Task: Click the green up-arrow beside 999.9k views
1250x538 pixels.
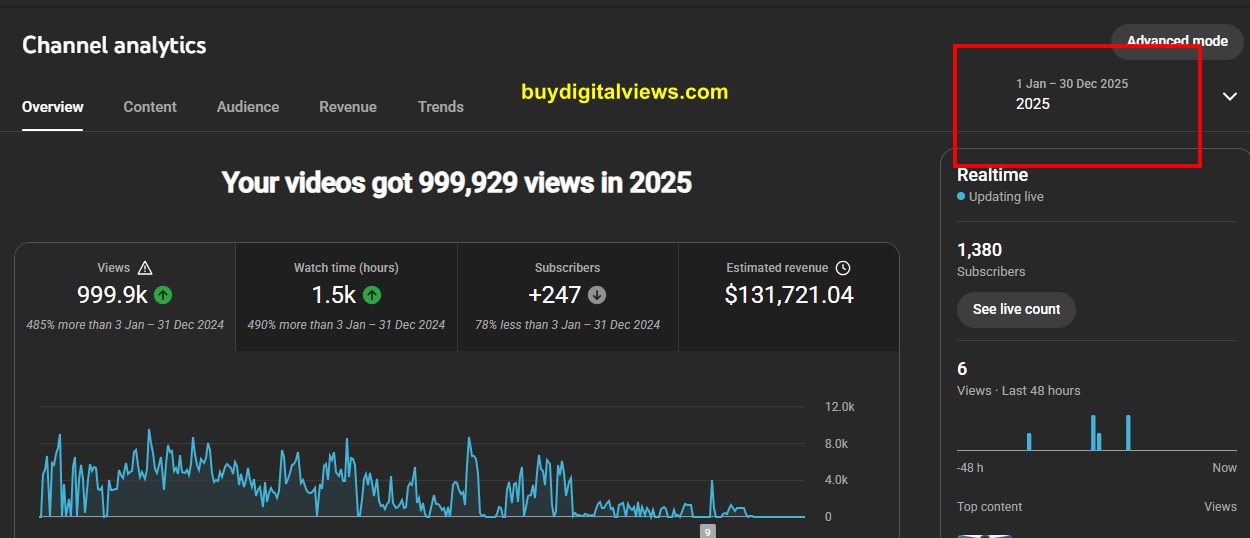Action: [163, 295]
